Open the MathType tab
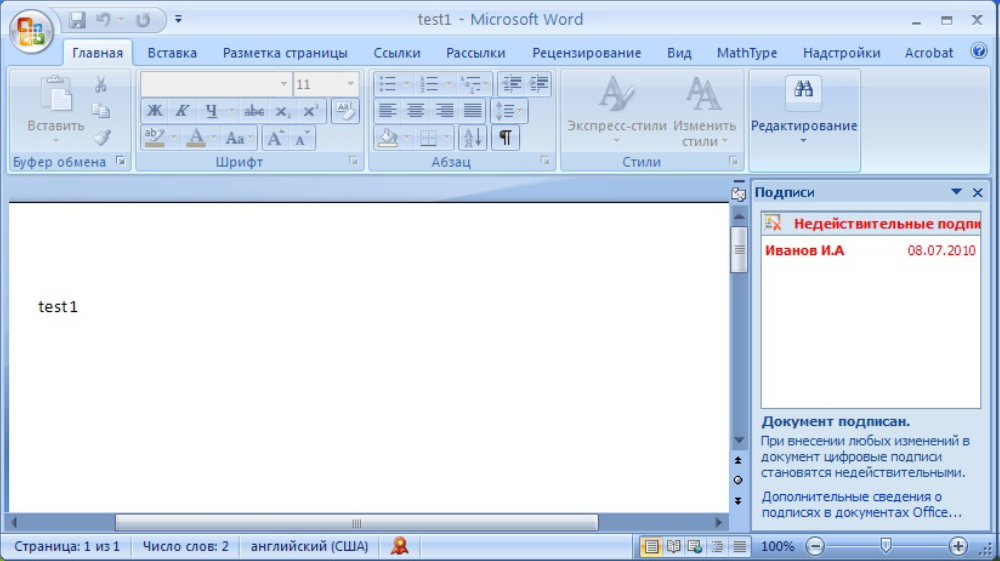This screenshot has height=561, width=1000. (747, 53)
